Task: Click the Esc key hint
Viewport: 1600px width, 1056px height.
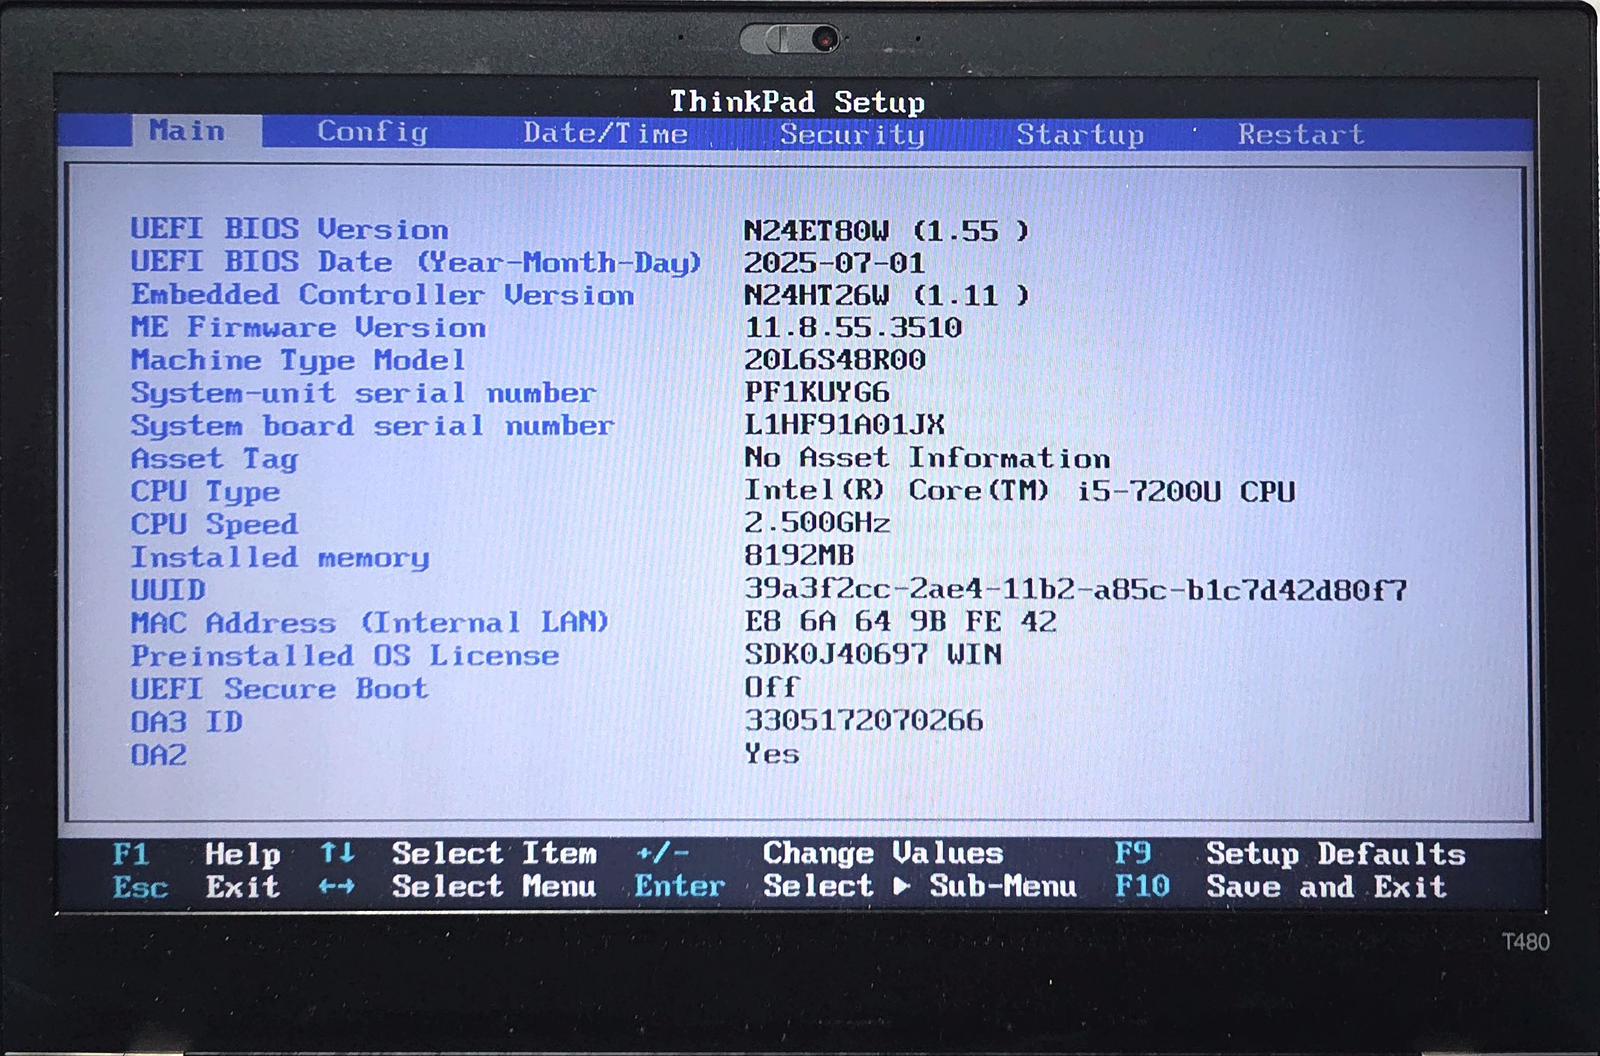Action: tap(140, 887)
